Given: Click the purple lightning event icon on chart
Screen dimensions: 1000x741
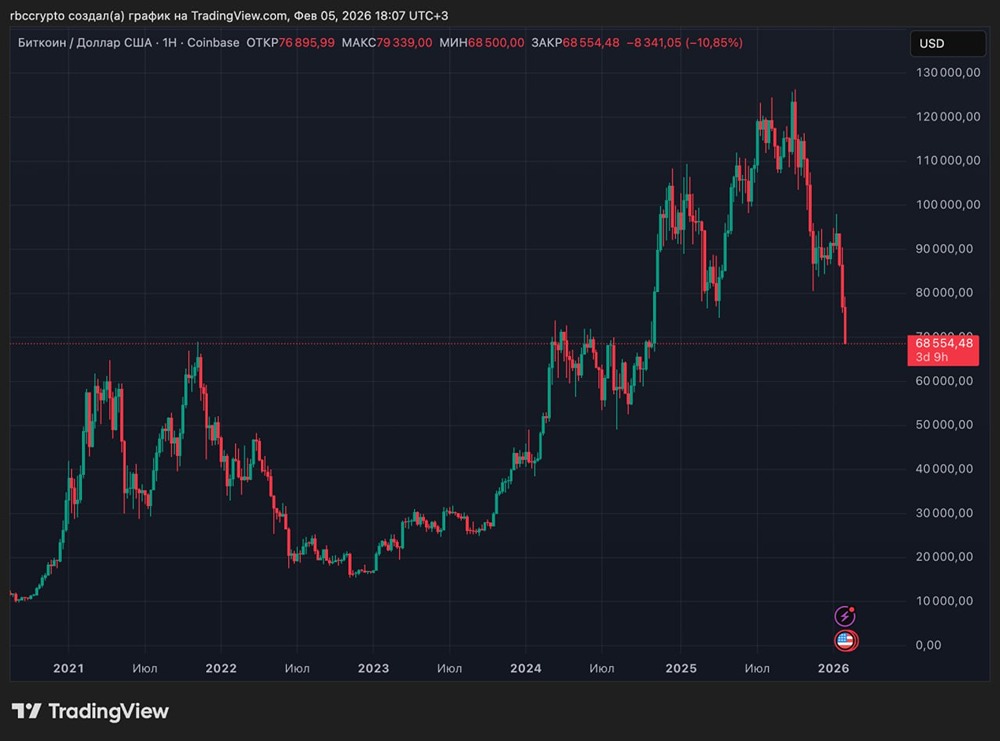Looking at the screenshot, I should tap(845, 615).
